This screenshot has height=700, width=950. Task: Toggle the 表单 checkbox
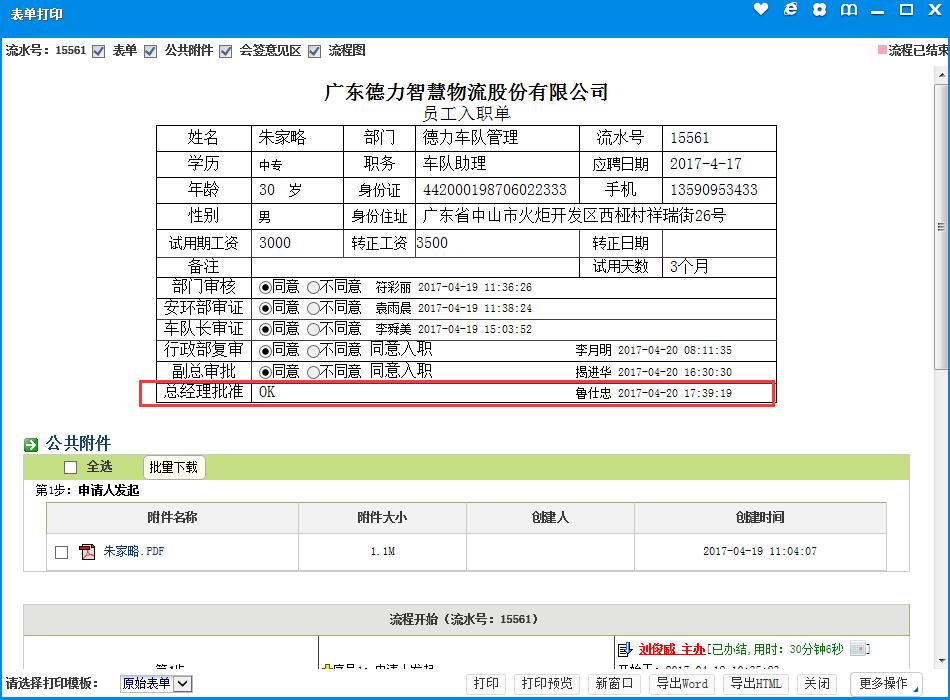pos(98,51)
